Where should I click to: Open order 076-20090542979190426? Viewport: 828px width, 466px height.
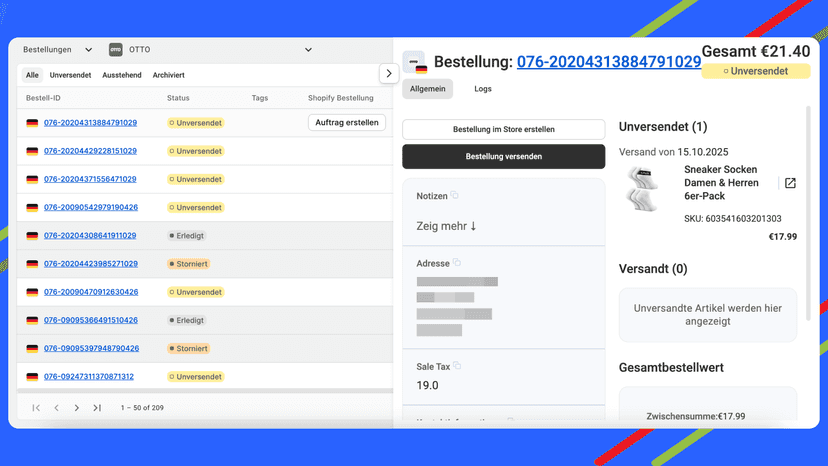click(x=91, y=207)
